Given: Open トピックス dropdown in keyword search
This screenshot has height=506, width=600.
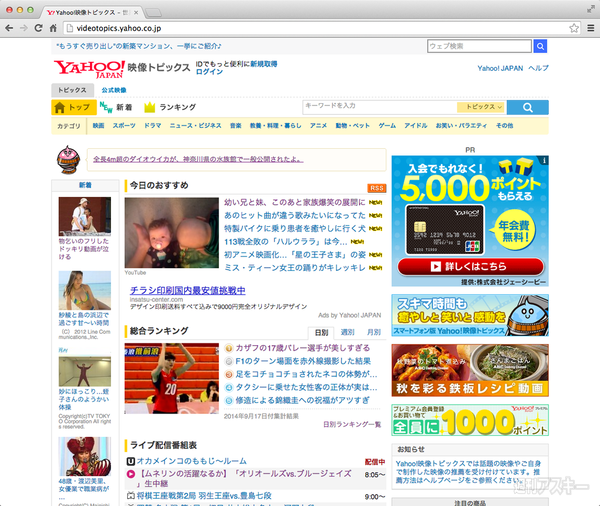Looking at the screenshot, I should coord(481,107).
